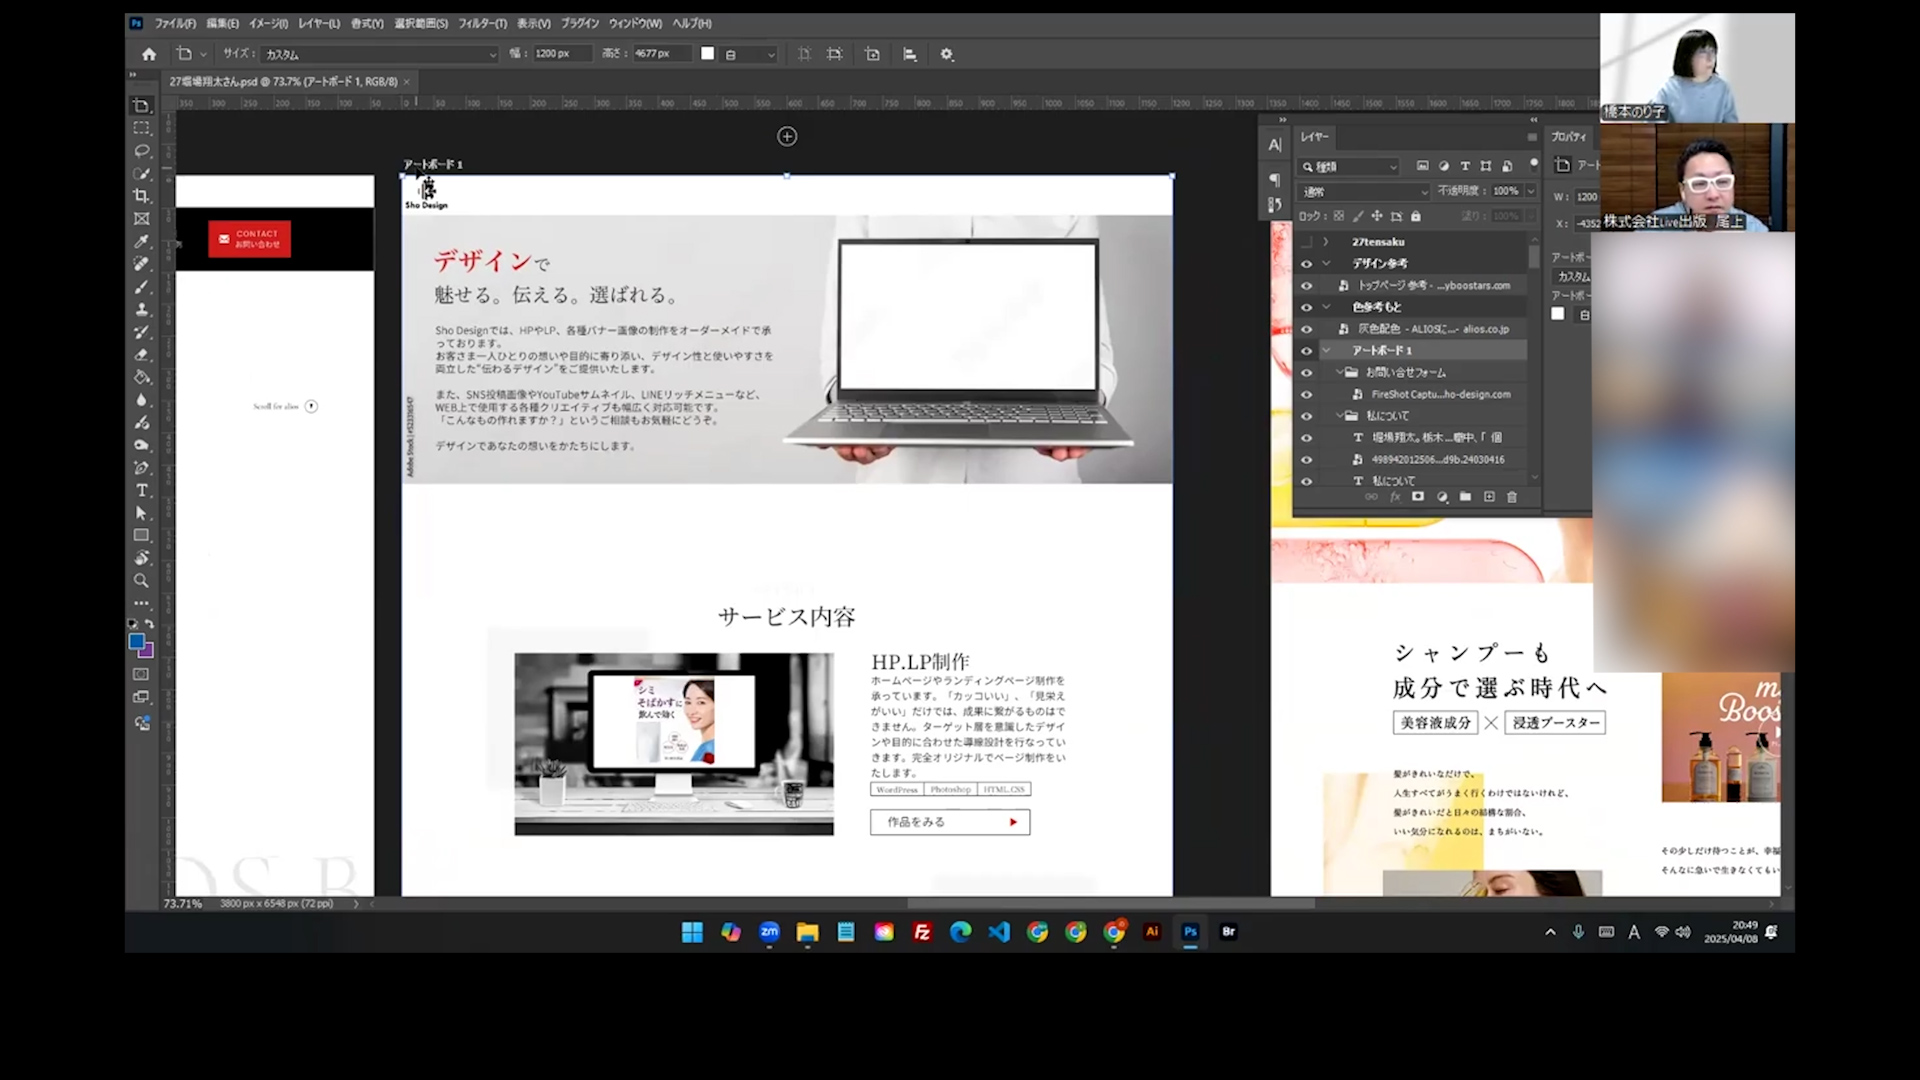This screenshot has height=1080, width=1920.
Task: Select the Path Selection arrow tool
Action: point(142,513)
